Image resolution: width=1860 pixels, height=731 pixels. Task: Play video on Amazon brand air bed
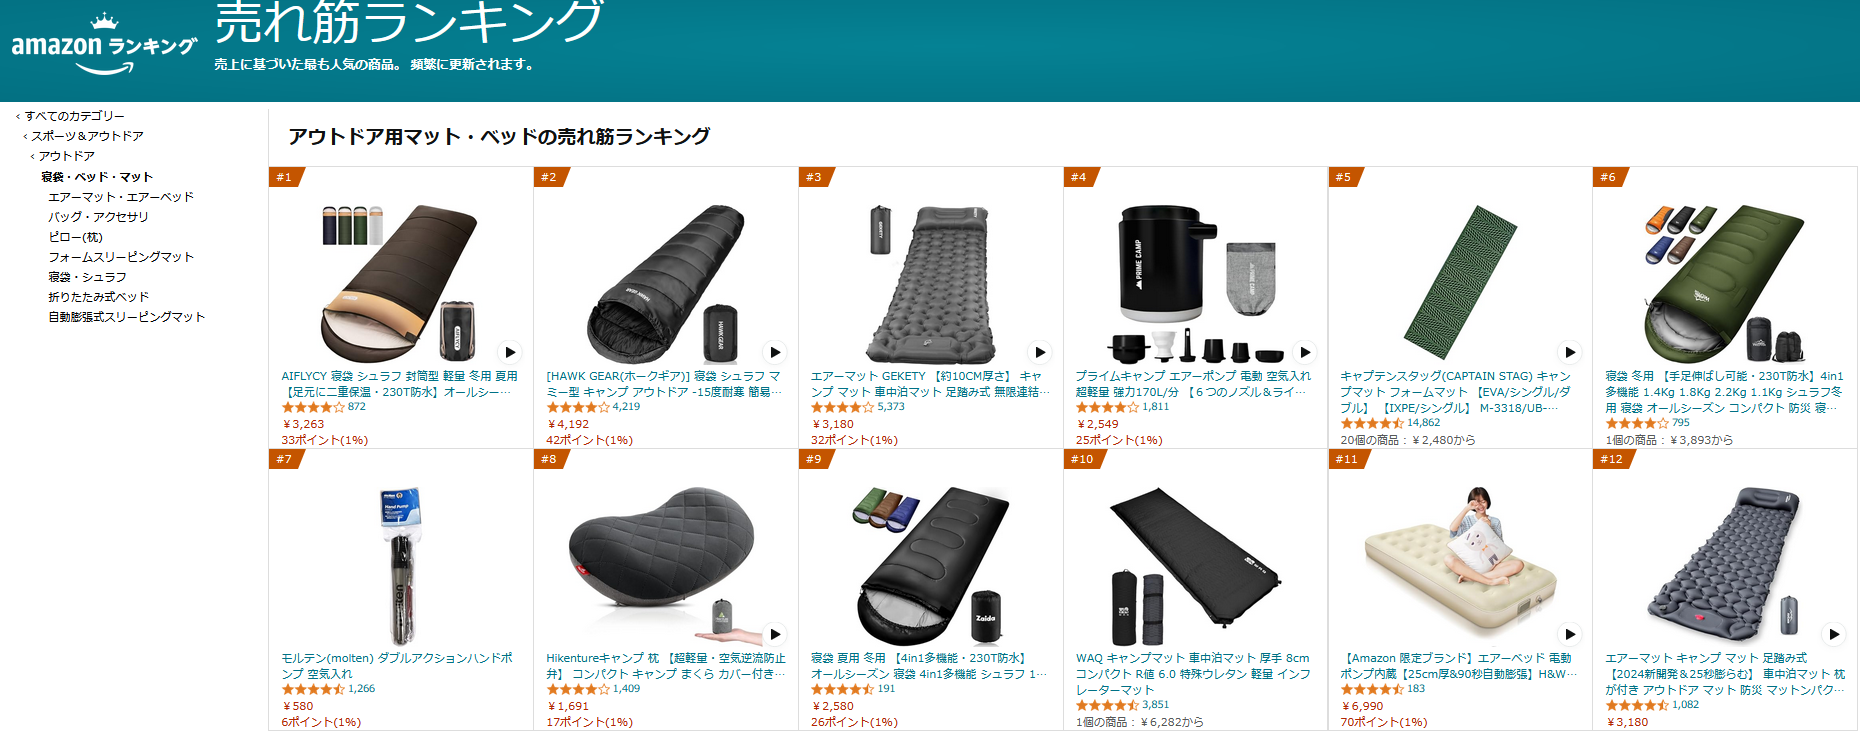[1570, 634]
